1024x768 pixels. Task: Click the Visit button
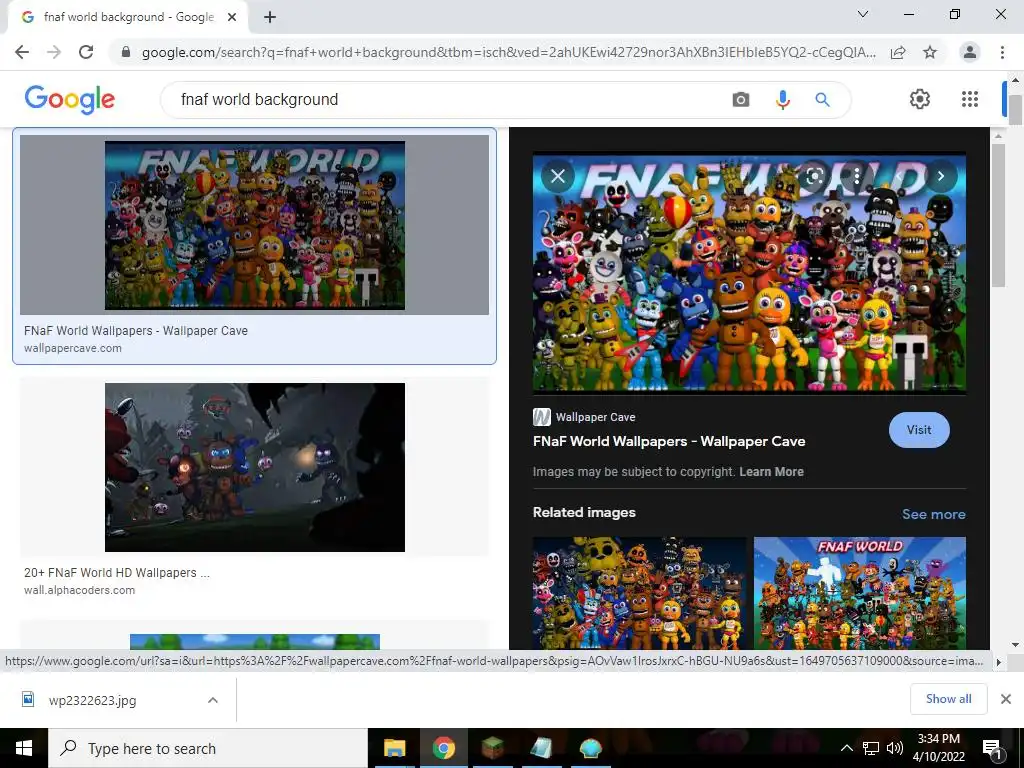click(919, 430)
